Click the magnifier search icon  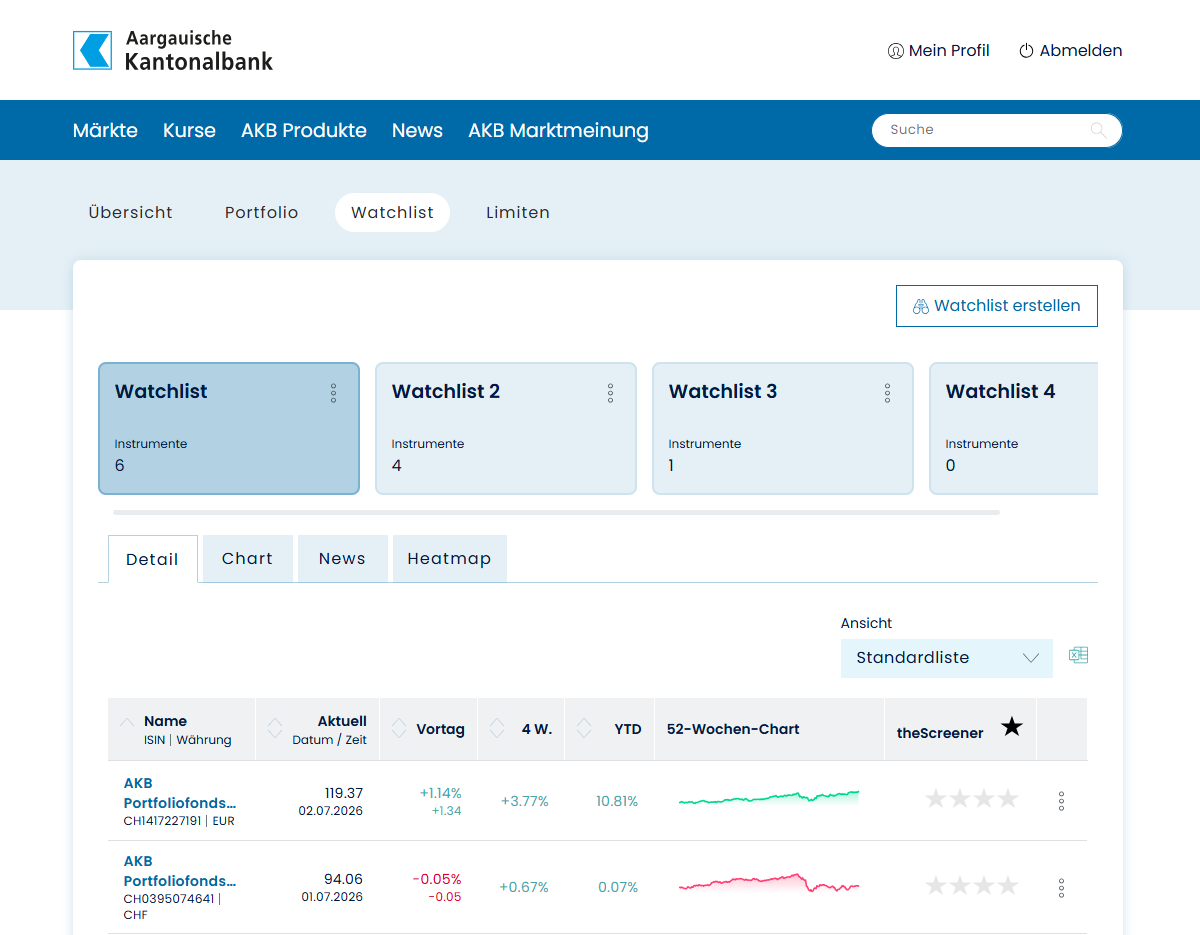point(1098,130)
